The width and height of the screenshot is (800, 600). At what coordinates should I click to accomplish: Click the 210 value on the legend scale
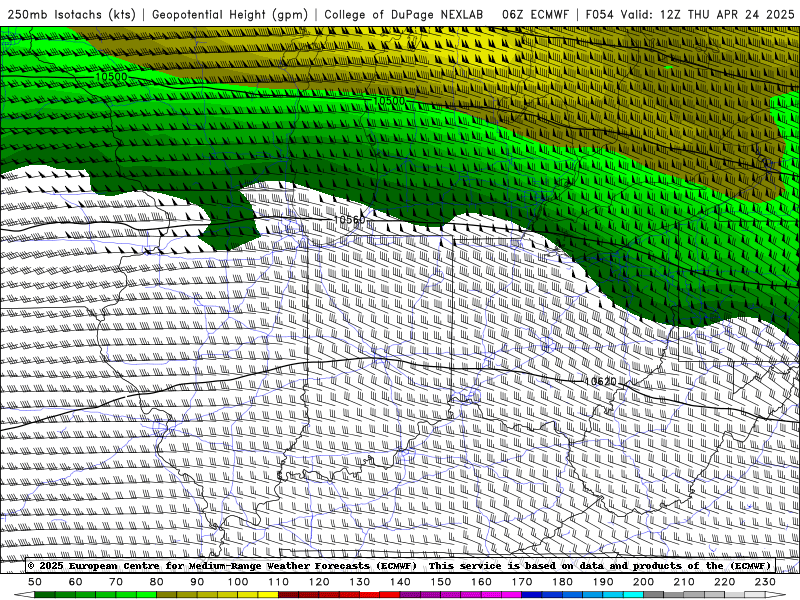point(684,582)
